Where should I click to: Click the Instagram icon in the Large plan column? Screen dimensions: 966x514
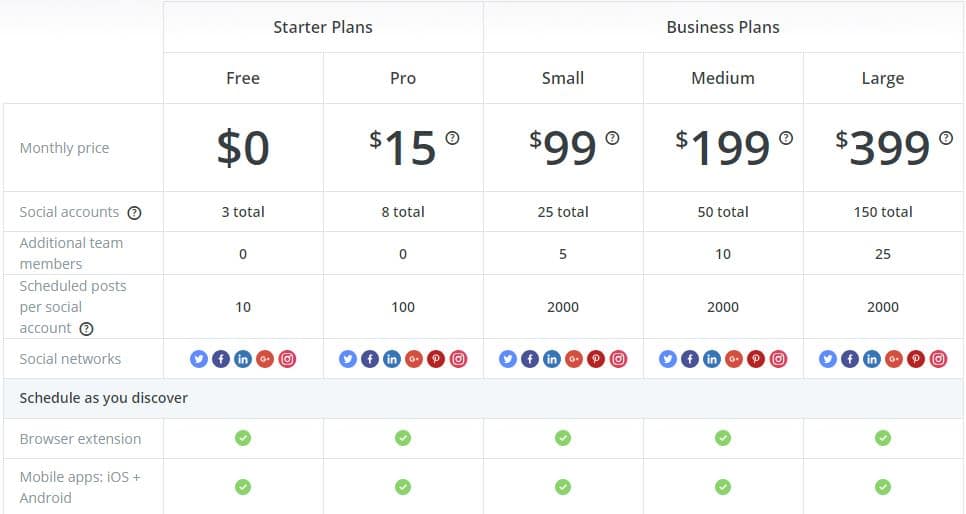pyautogui.click(x=938, y=359)
